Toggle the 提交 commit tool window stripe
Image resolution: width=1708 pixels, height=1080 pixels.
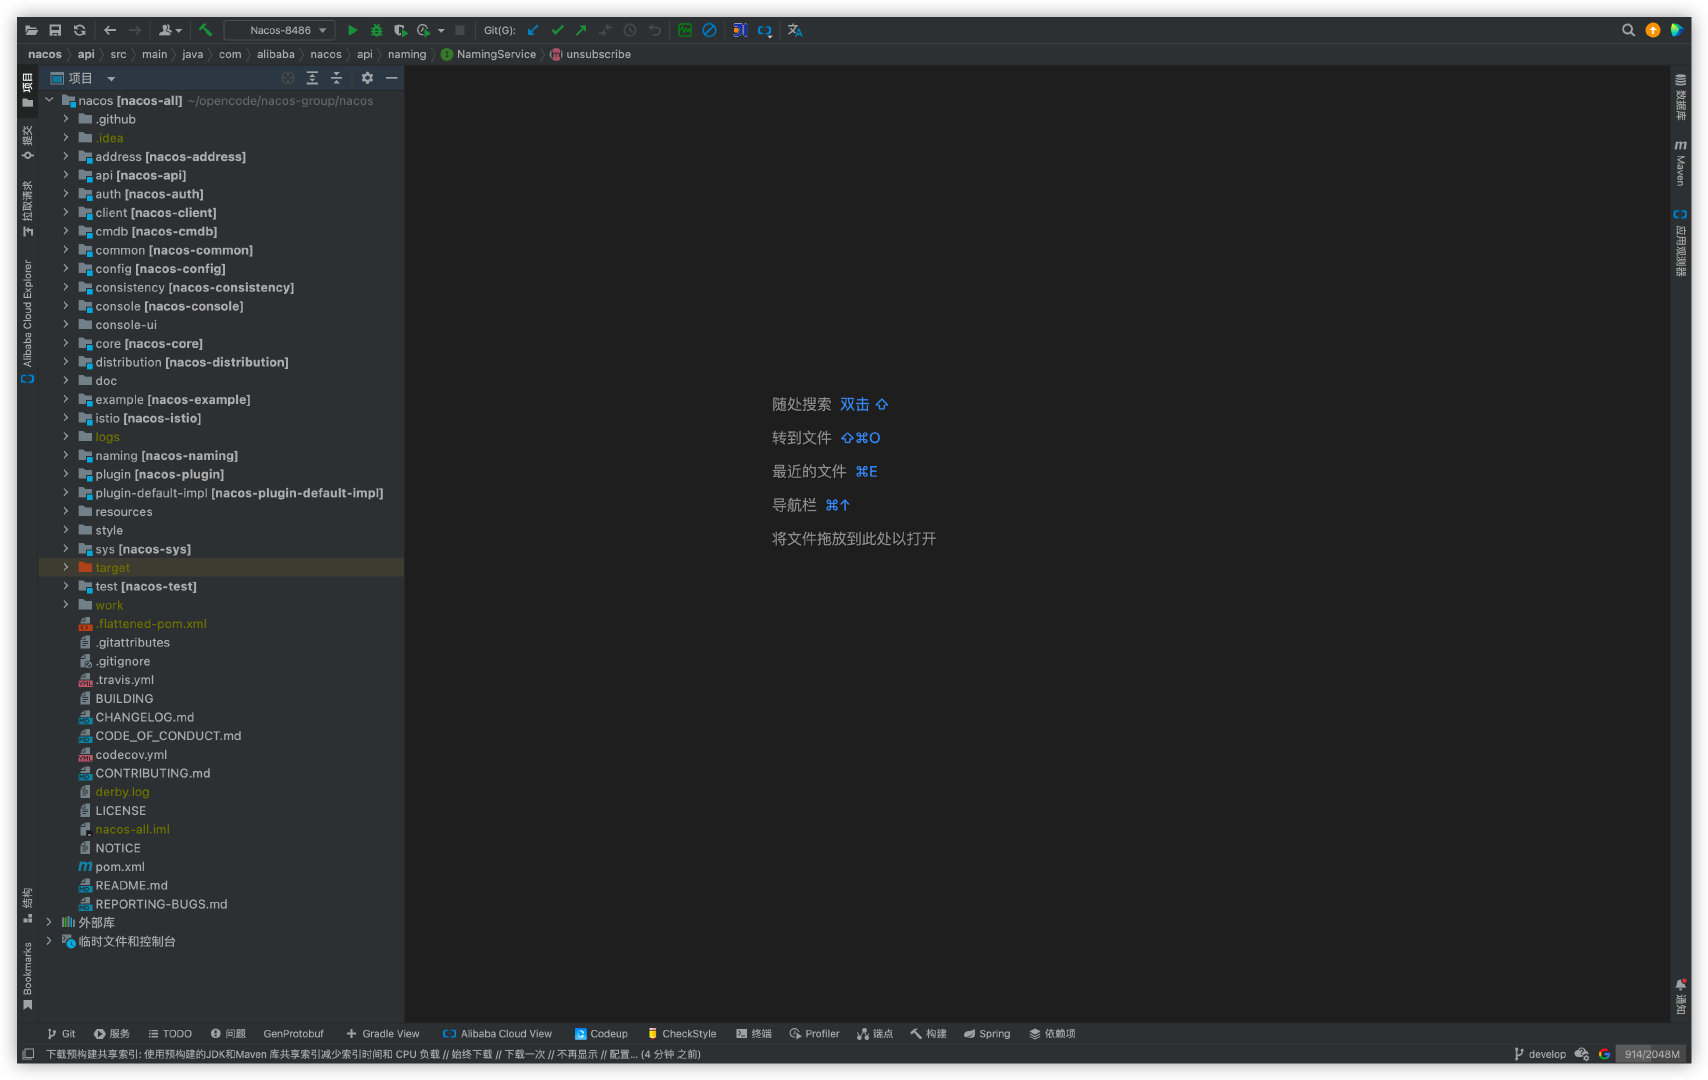click(x=27, y=142)
